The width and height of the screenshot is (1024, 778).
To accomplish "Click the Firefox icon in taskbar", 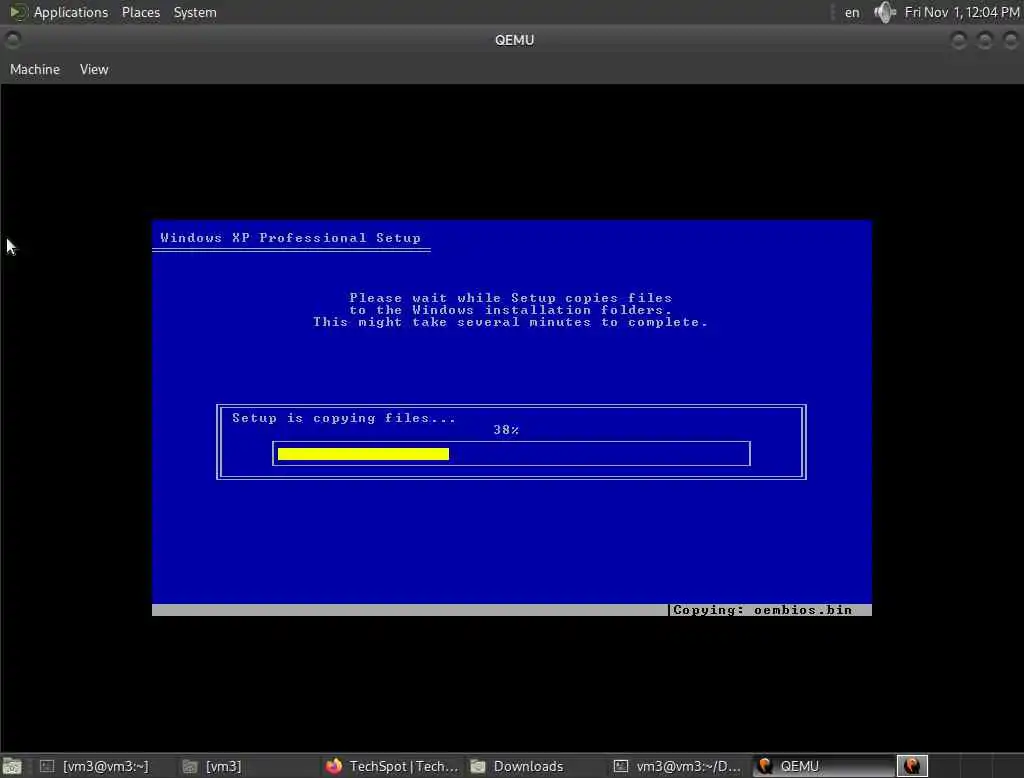I will pyautogui.click(x=334, y=766).
